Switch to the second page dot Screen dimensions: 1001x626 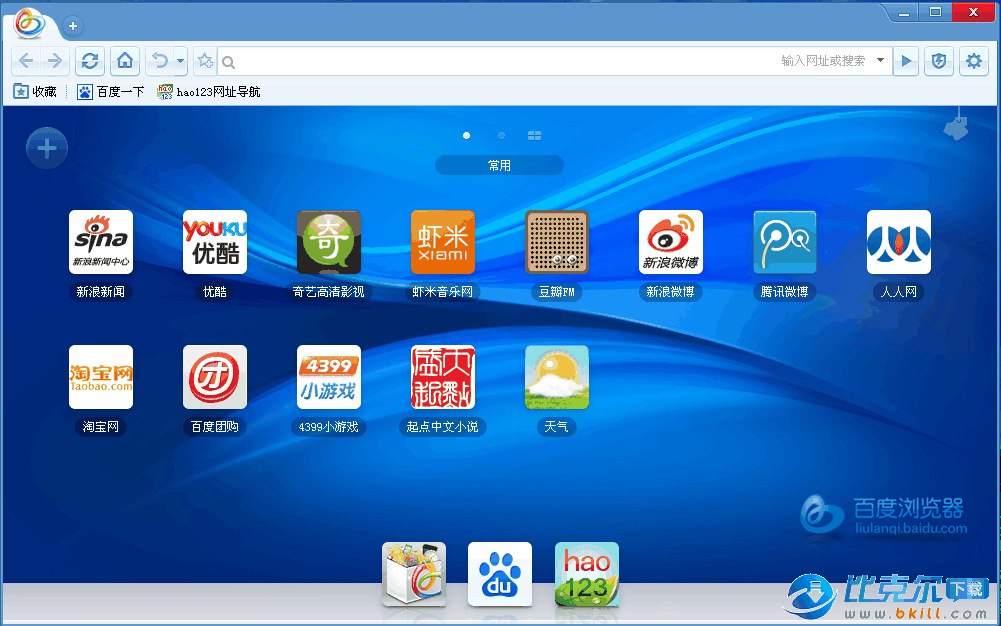[501, 135]
